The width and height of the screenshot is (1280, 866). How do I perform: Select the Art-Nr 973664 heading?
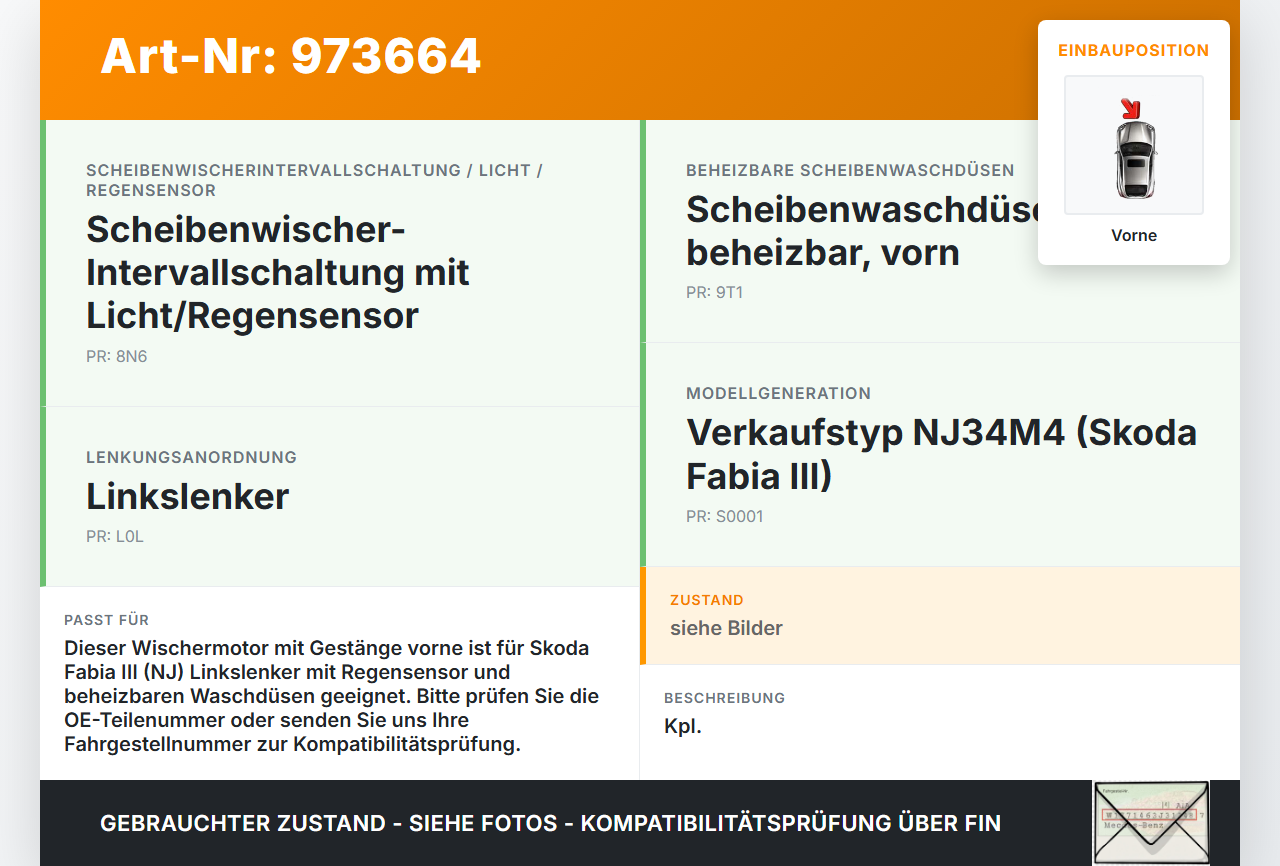[x=290, y=57]
